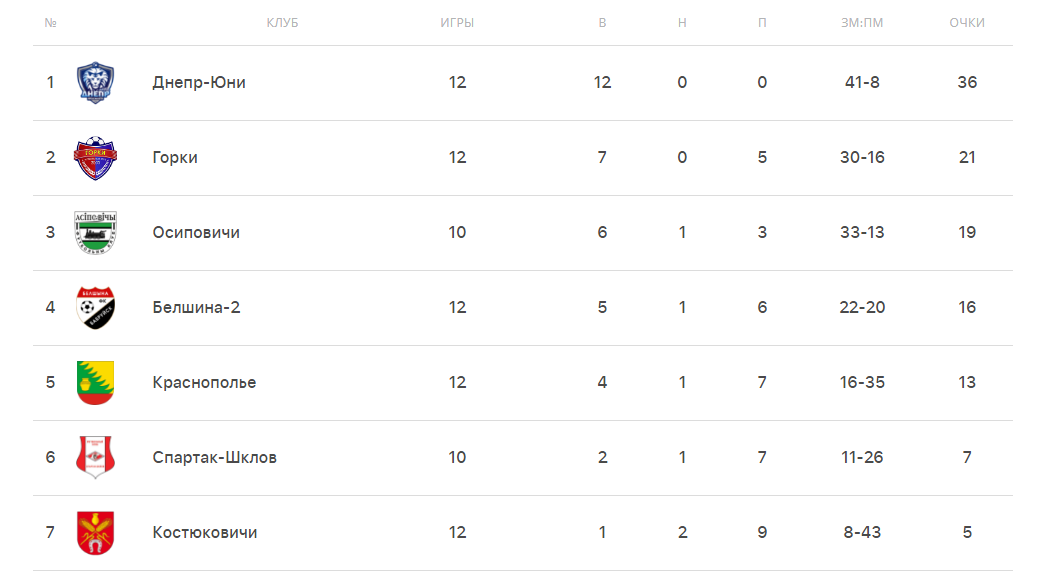Select the Краснополье green-yellow coat of arms
The height and width of the screenshot is (585, 1037).
95,383
